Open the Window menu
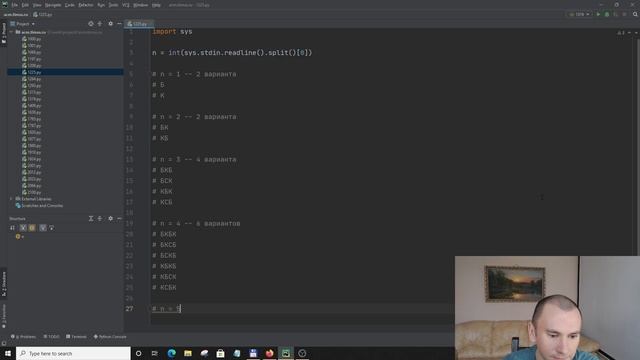This screenshot has width=640, height=360. tap(140, 5)
